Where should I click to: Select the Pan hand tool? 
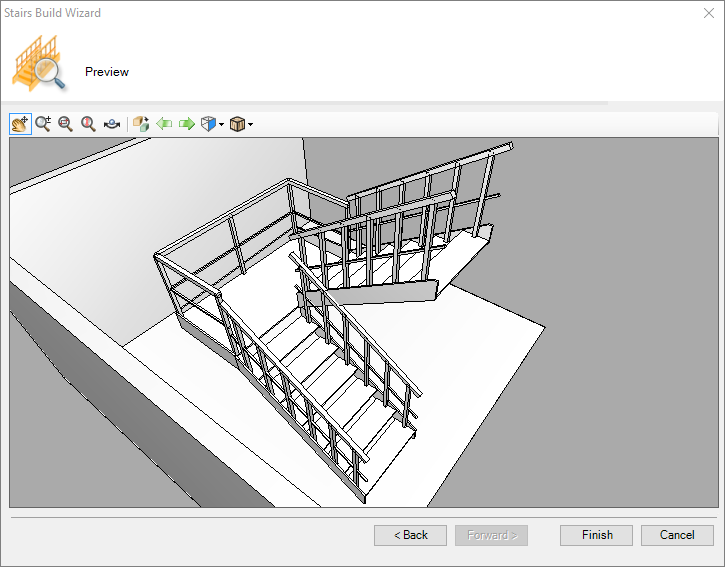tap(20, 124)
